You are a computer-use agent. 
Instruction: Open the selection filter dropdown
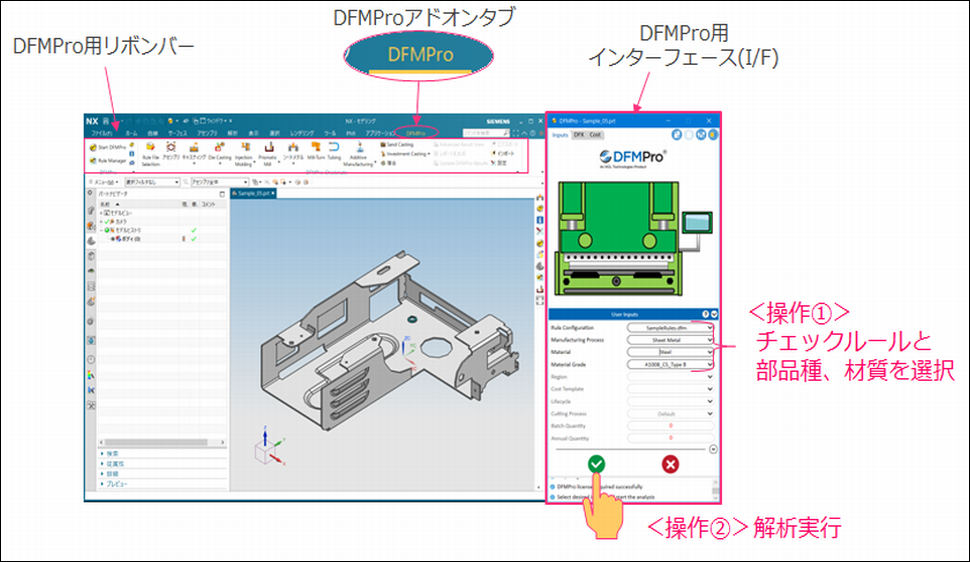152,182
